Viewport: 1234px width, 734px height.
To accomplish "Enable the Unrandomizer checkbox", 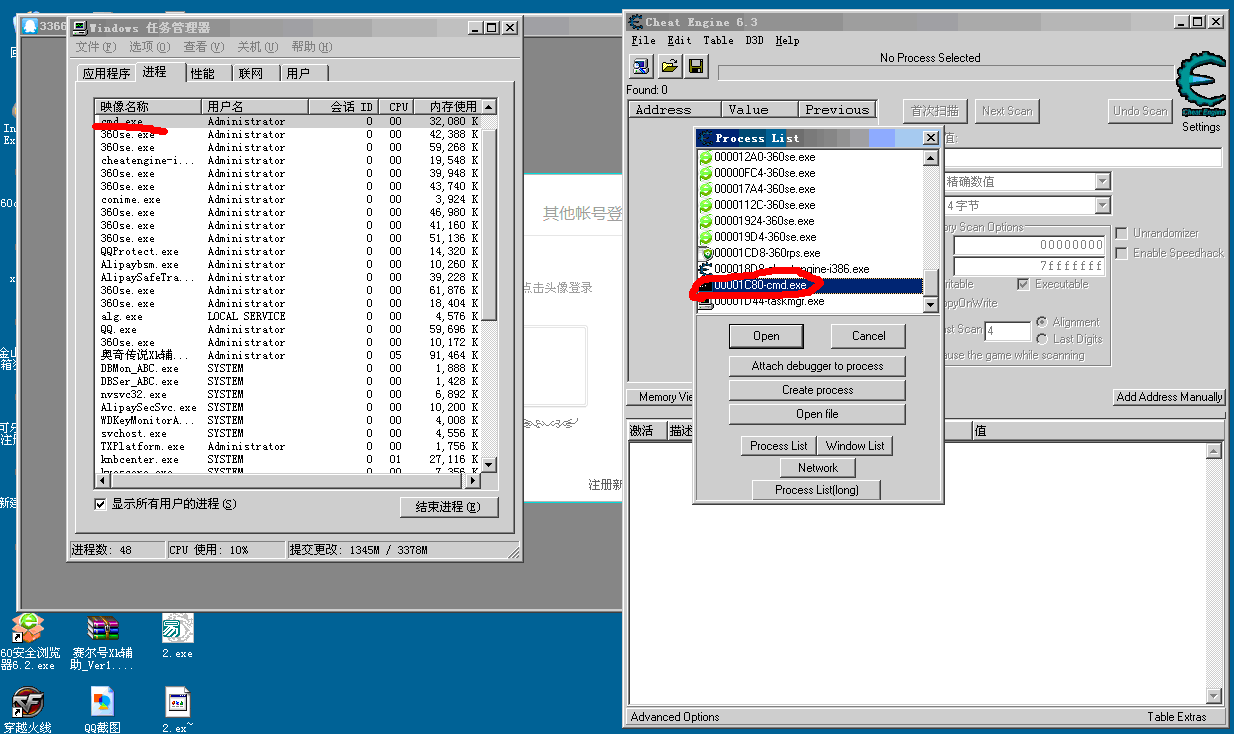I will (x=1121, y=233).
